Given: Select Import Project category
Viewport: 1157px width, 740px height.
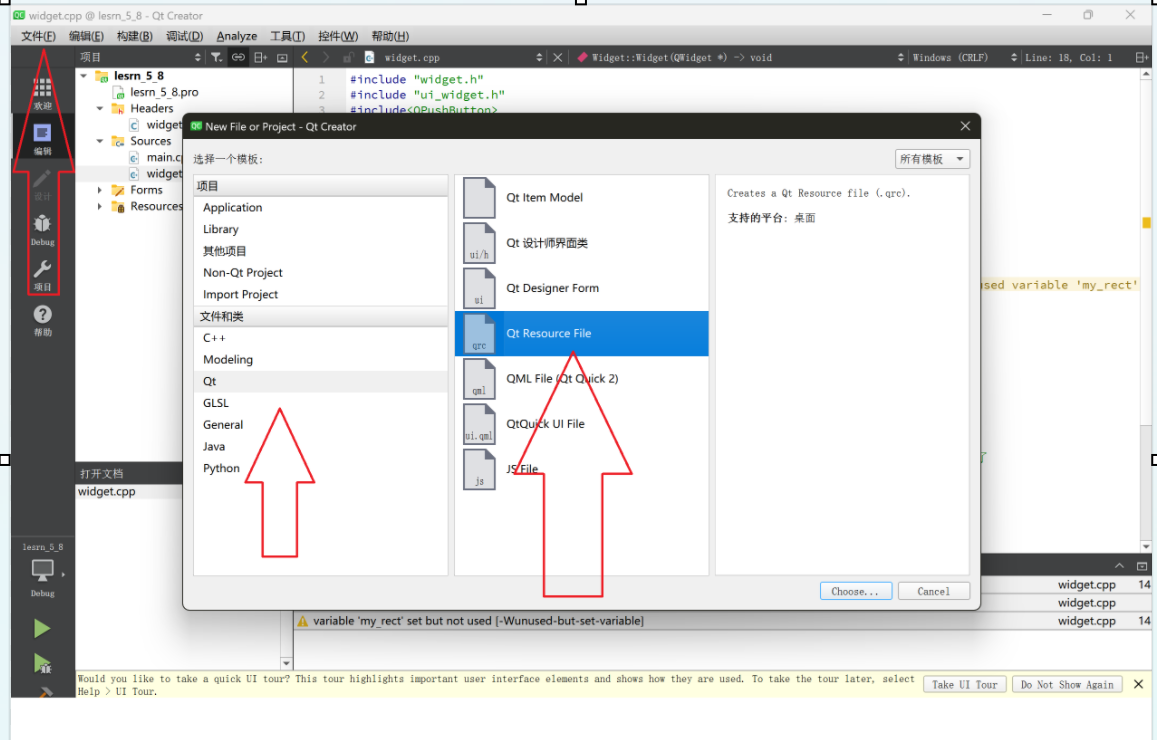Looking at the screenshot, I should (x=320, y=294).
